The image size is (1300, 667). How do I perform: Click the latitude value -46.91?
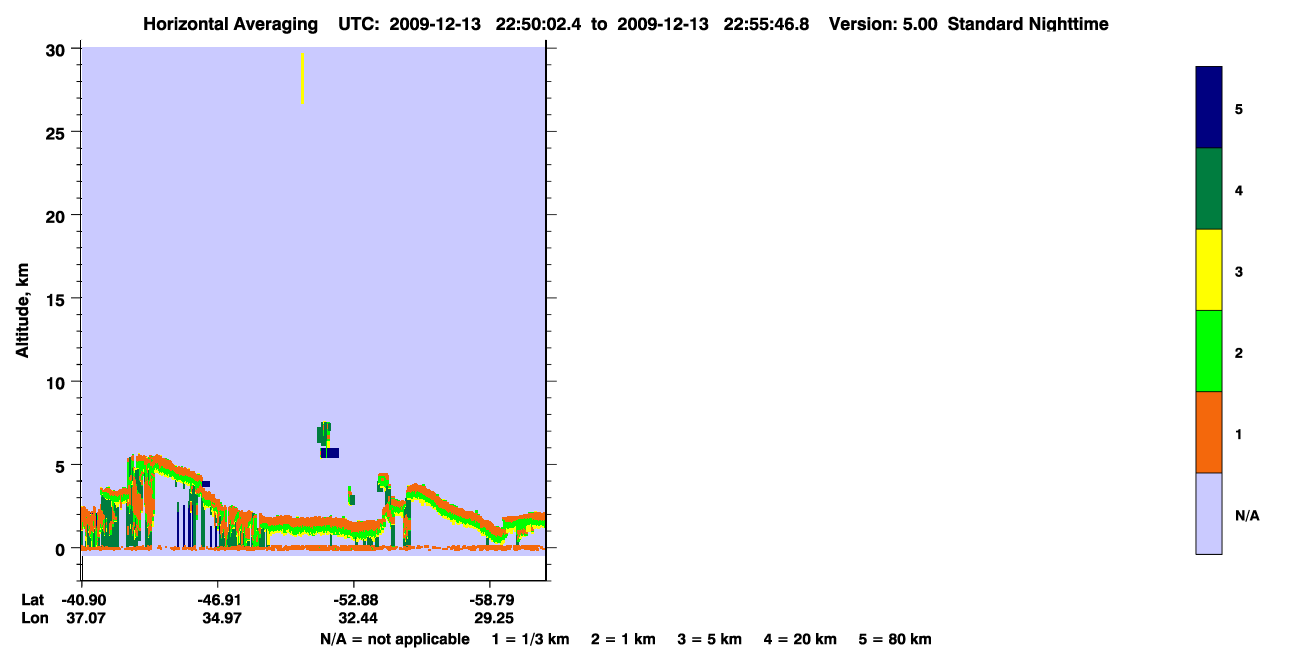218,600
